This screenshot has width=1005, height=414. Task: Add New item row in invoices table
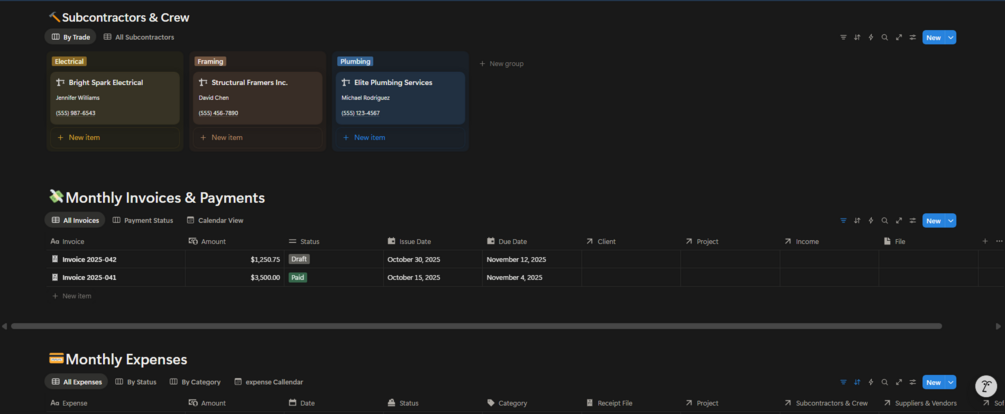pyautogui.click(x=72, y=296)
